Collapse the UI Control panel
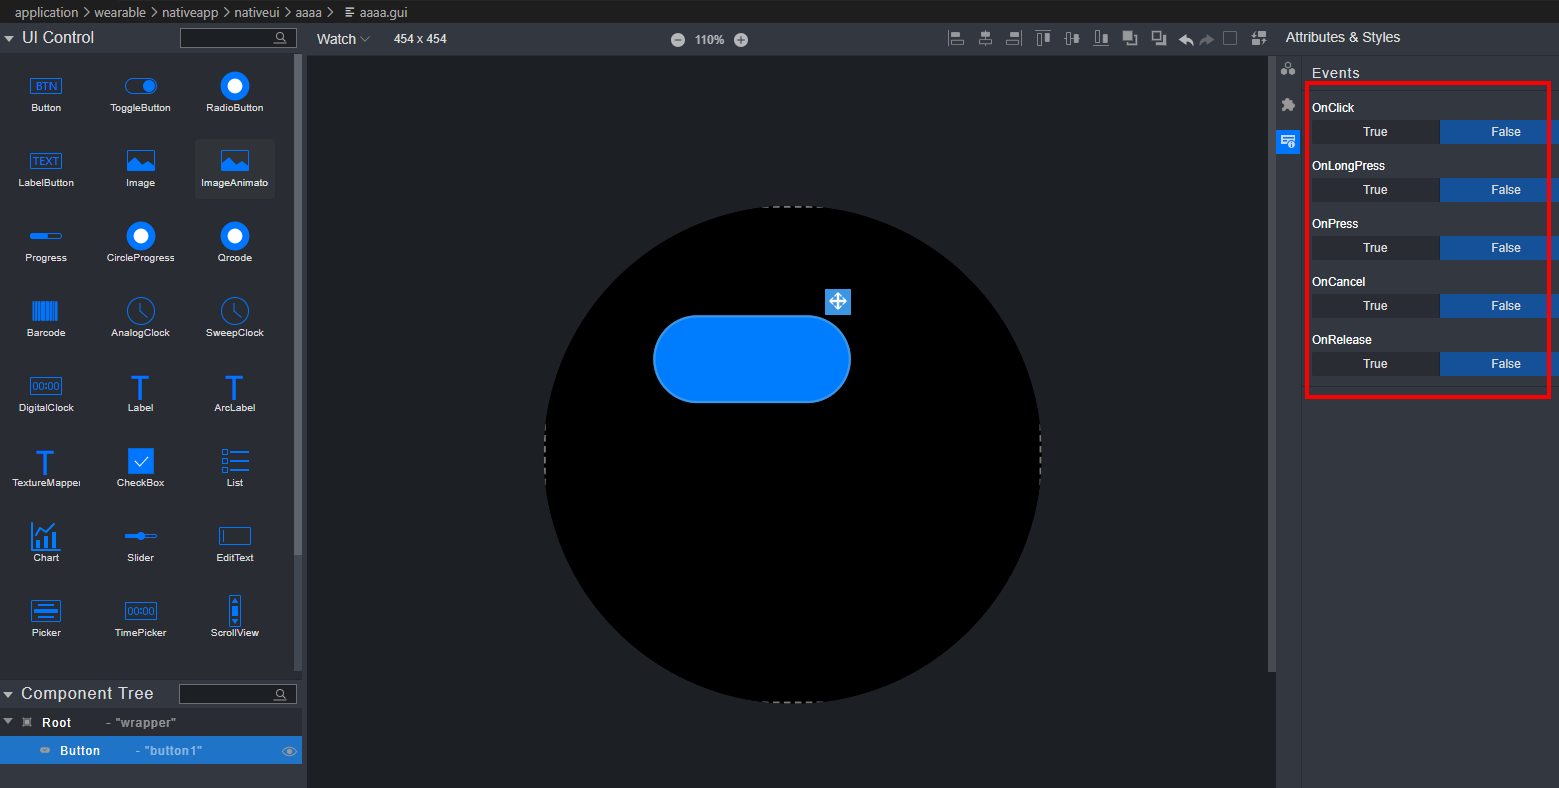Image resolution: width=1559 pixels, height=788 pixels. click(10, 38)
